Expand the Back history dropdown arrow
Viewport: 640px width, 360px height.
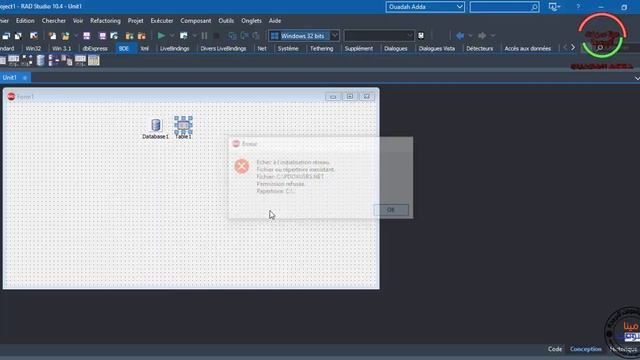coord(470,36)
